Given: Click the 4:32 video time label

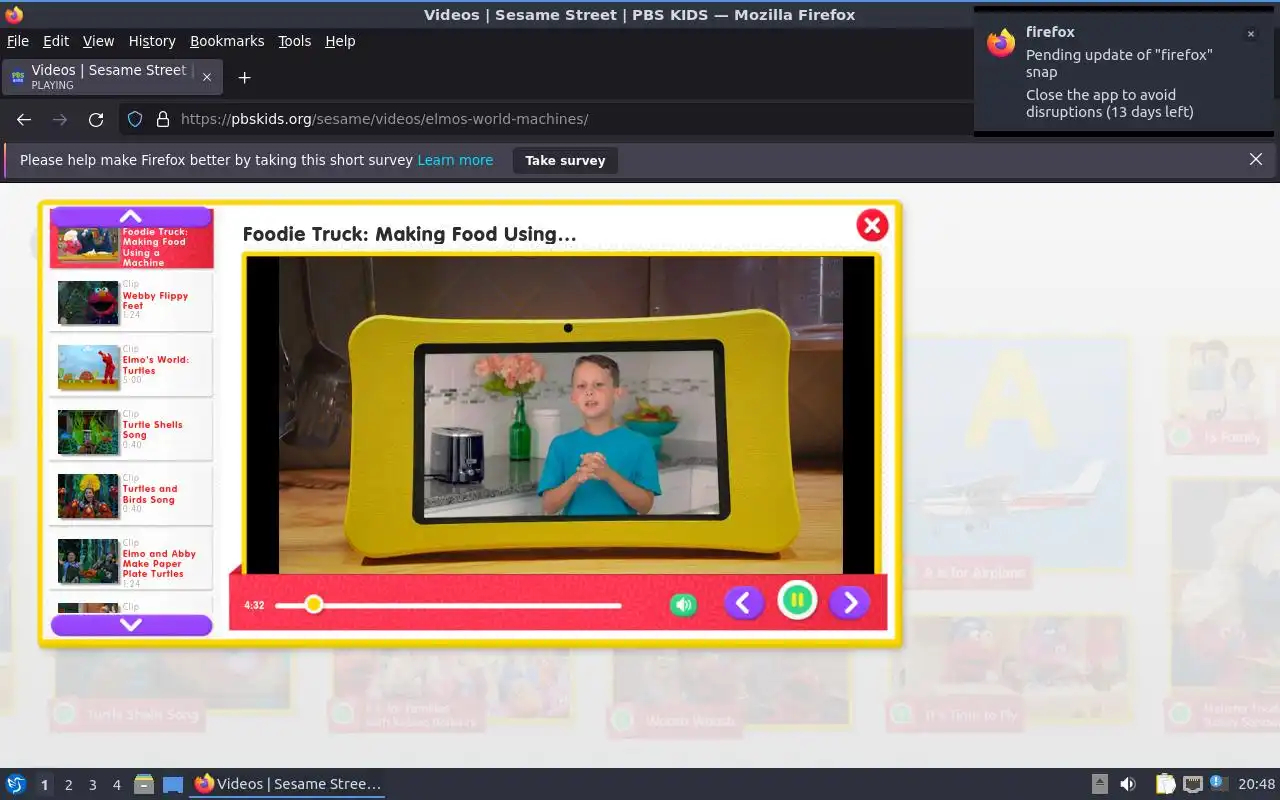Looking at the screenshot, I should (254, 605).
